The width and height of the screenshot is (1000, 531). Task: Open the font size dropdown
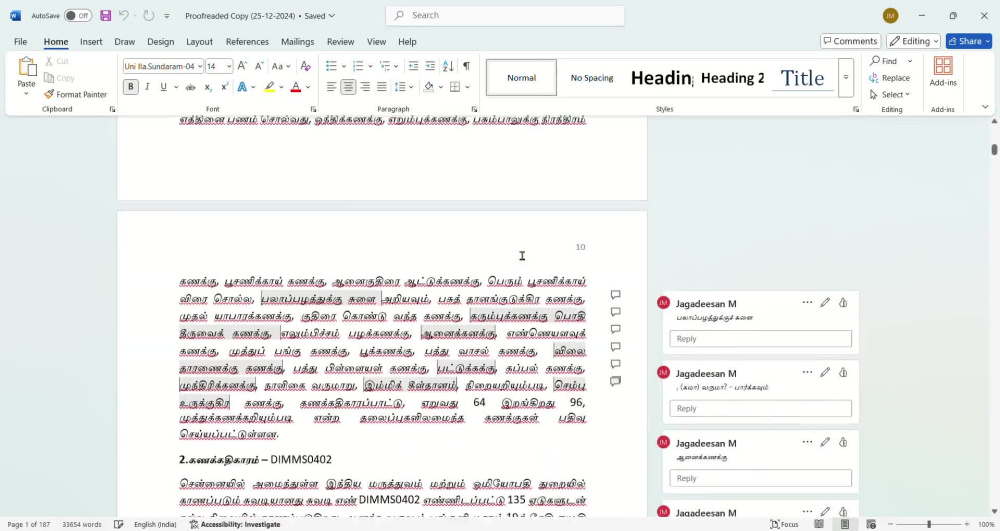(229, 66)
